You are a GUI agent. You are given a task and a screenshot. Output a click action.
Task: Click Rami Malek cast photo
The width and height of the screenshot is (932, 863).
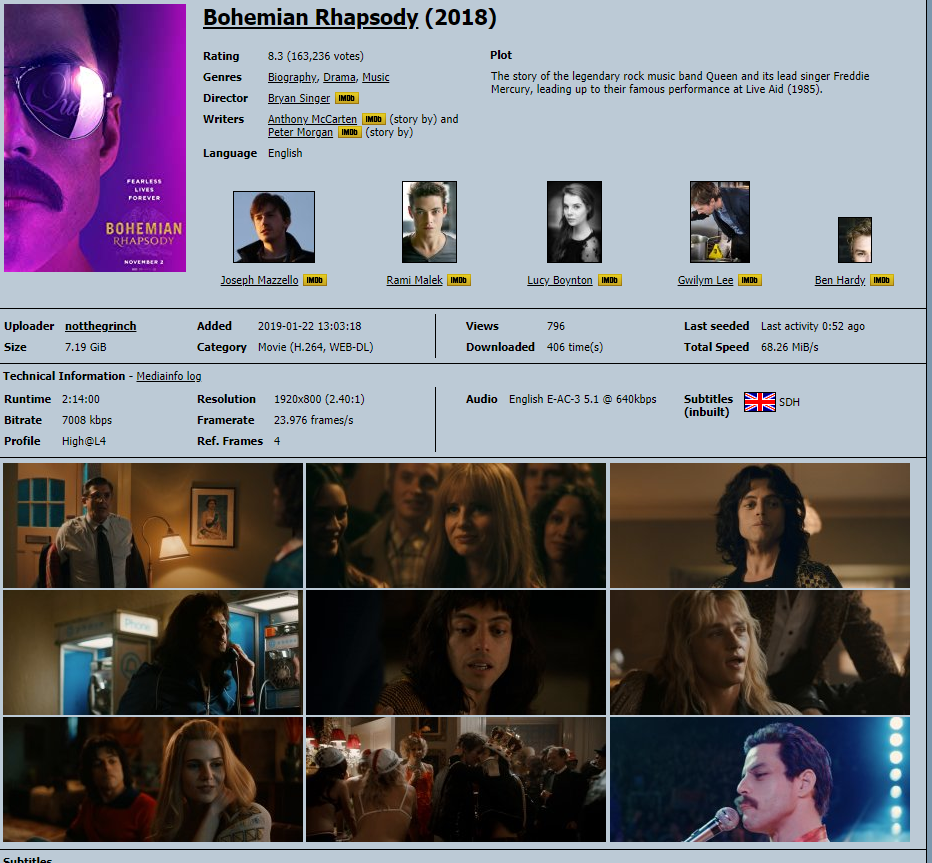(x=429, y=222)
